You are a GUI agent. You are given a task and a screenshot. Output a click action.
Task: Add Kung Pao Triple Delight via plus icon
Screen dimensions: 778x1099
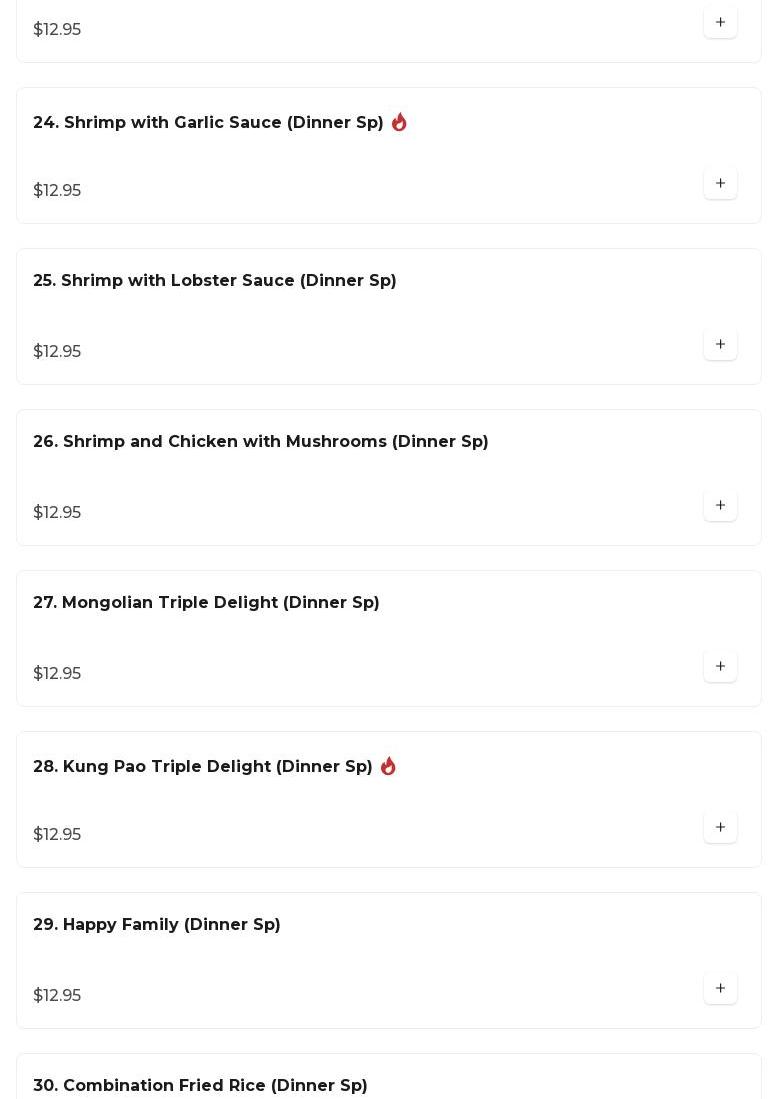[x=720, y=828]
